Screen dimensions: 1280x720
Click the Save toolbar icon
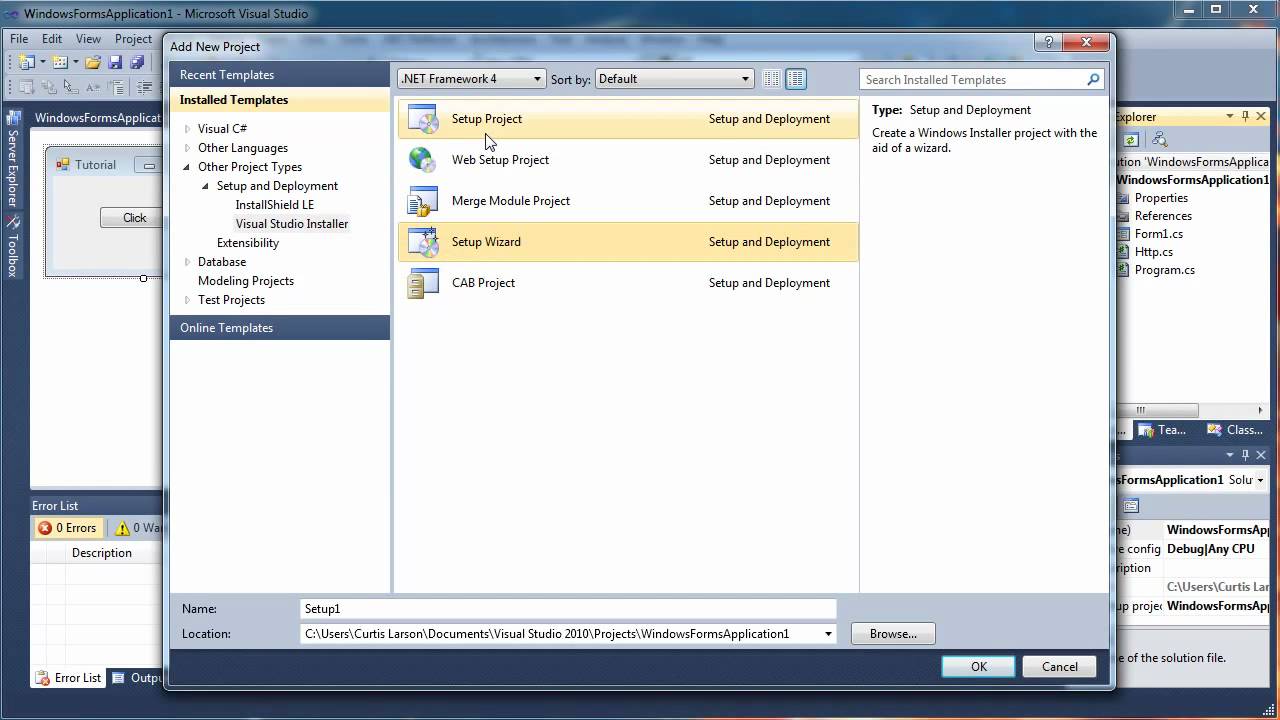click(x=115, y=62)
